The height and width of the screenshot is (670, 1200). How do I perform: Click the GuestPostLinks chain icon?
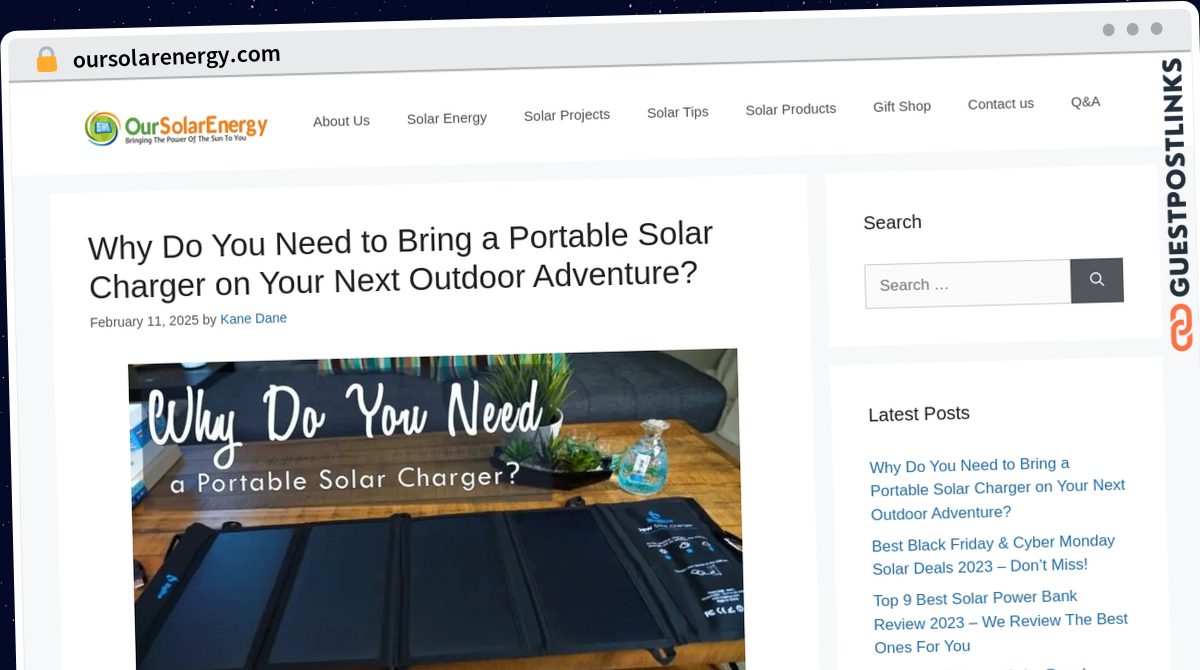point(1182,328)
